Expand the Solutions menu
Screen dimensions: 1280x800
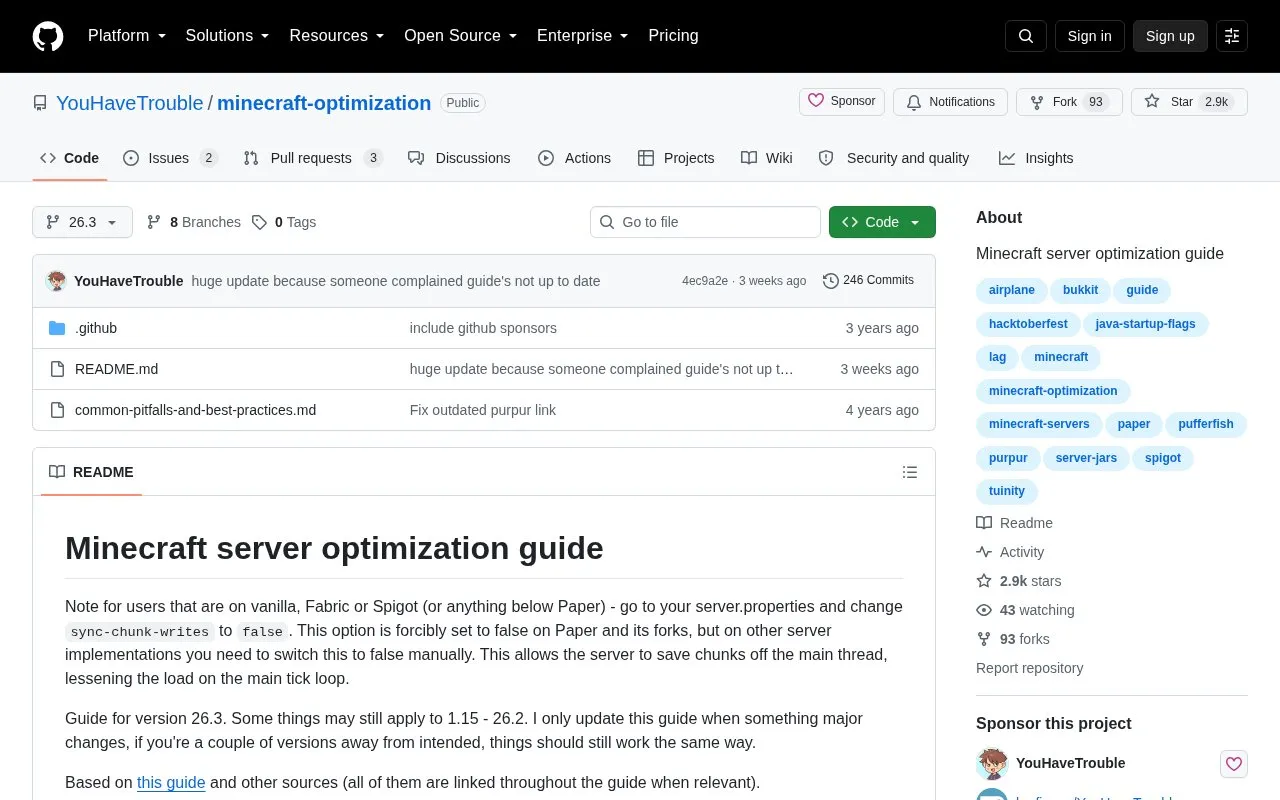pyautogui.click(x=228, y=36)
